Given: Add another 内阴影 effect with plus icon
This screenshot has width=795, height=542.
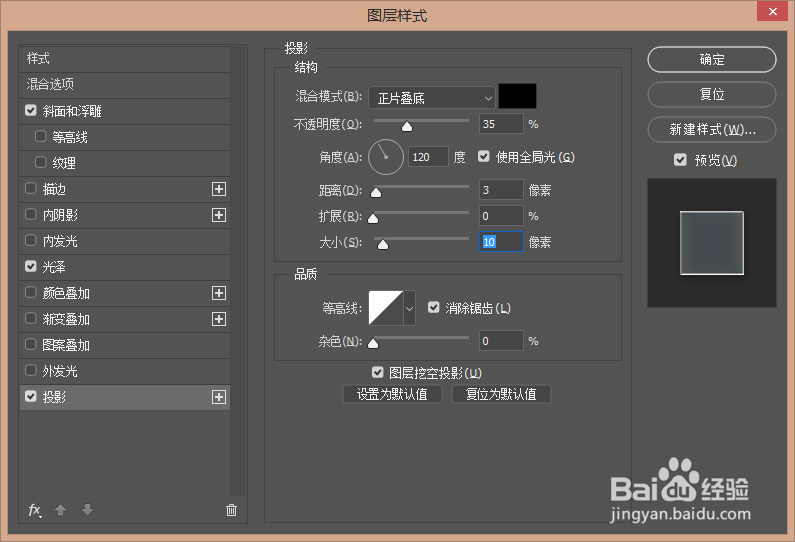Looking at the screenshot, I should click(x=219, y=215).
